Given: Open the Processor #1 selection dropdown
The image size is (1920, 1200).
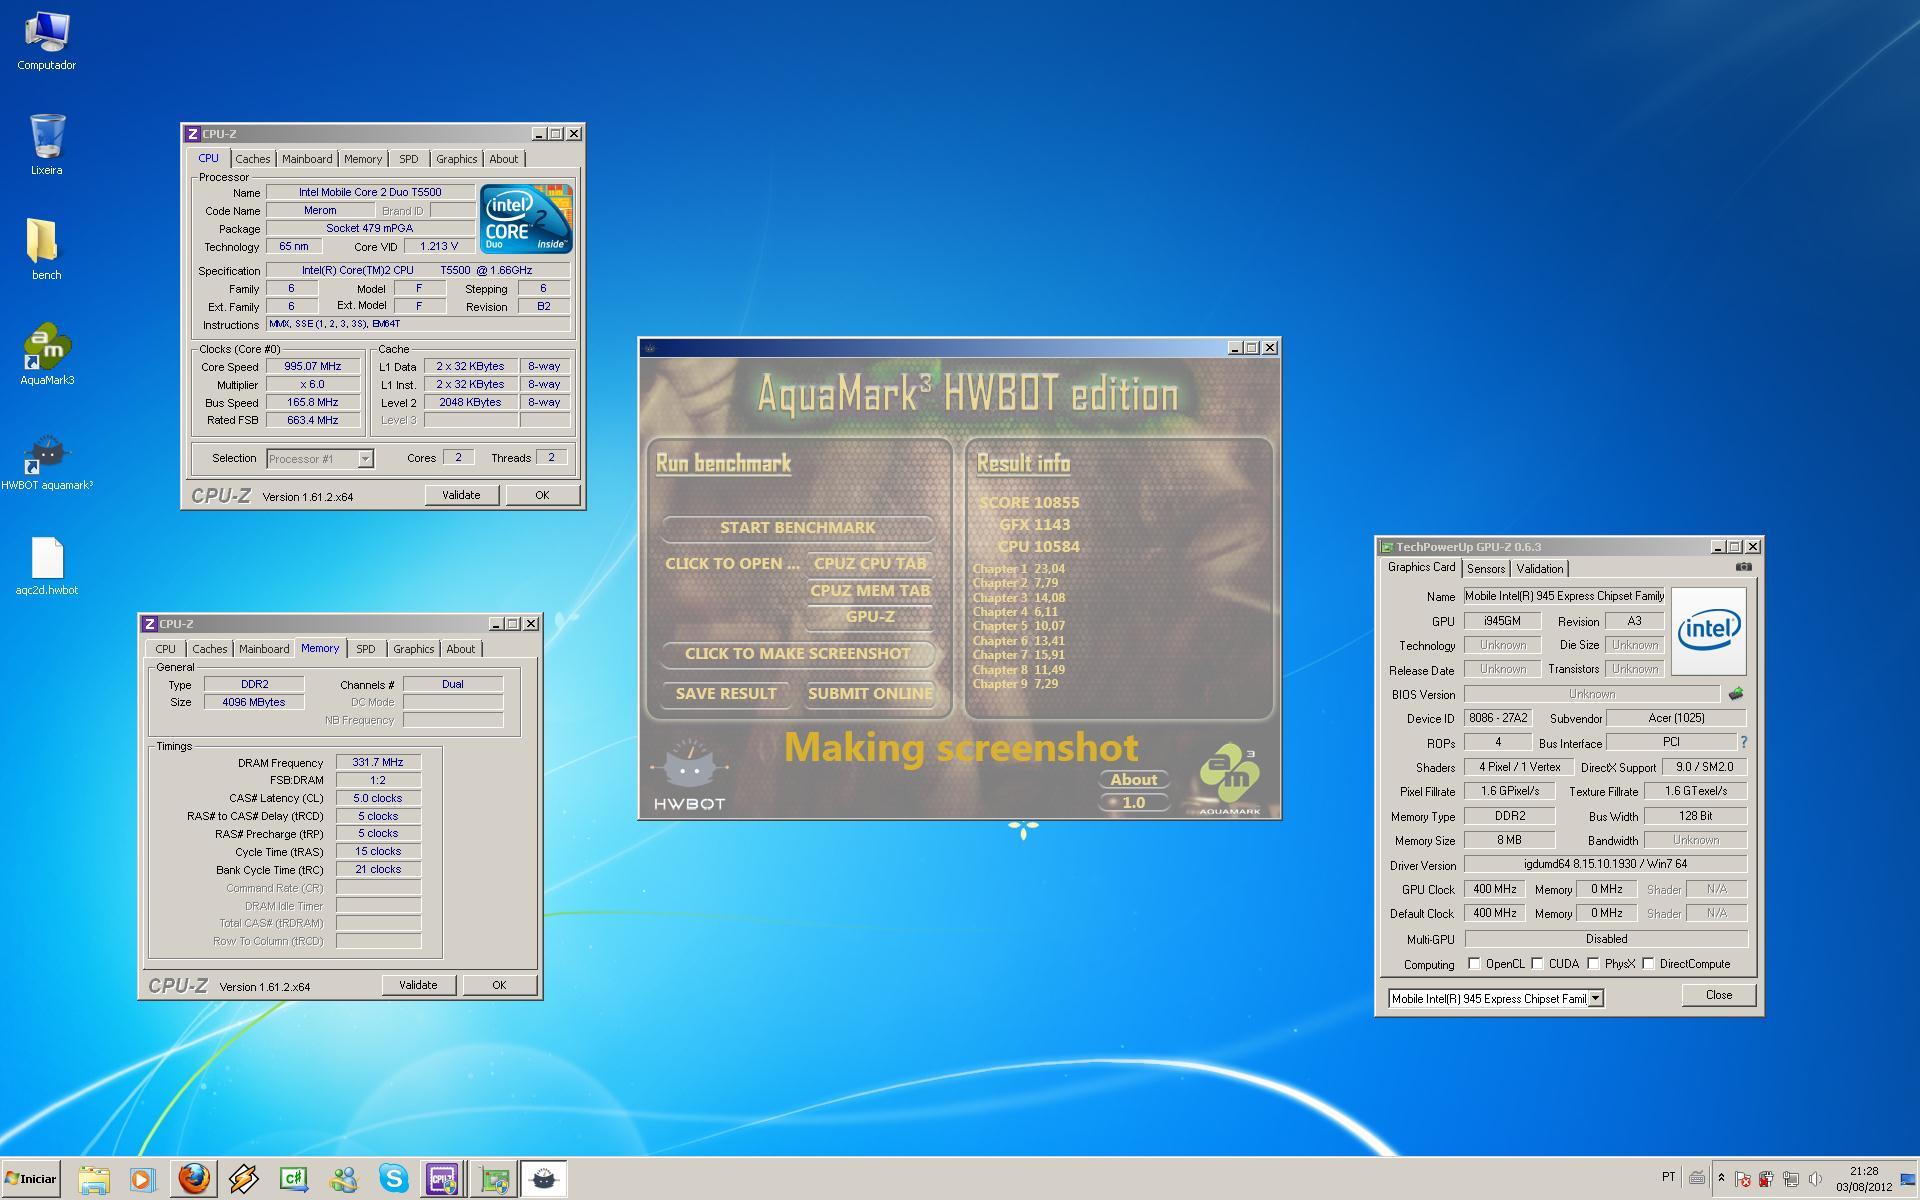Looking at the screenshot, I should click(x=319, y=458).
